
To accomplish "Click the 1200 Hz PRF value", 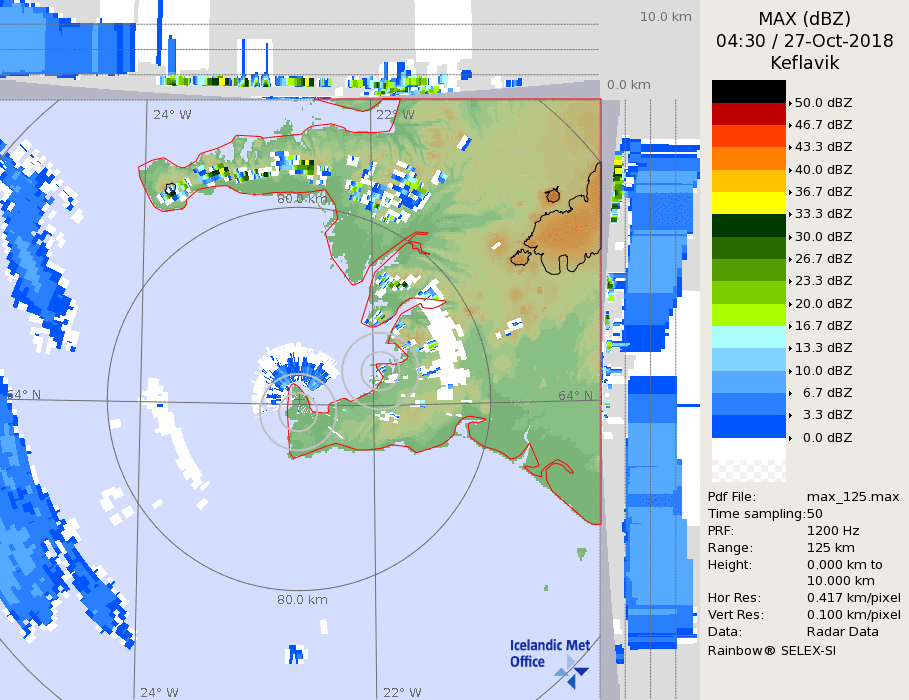I will point(832,531).
